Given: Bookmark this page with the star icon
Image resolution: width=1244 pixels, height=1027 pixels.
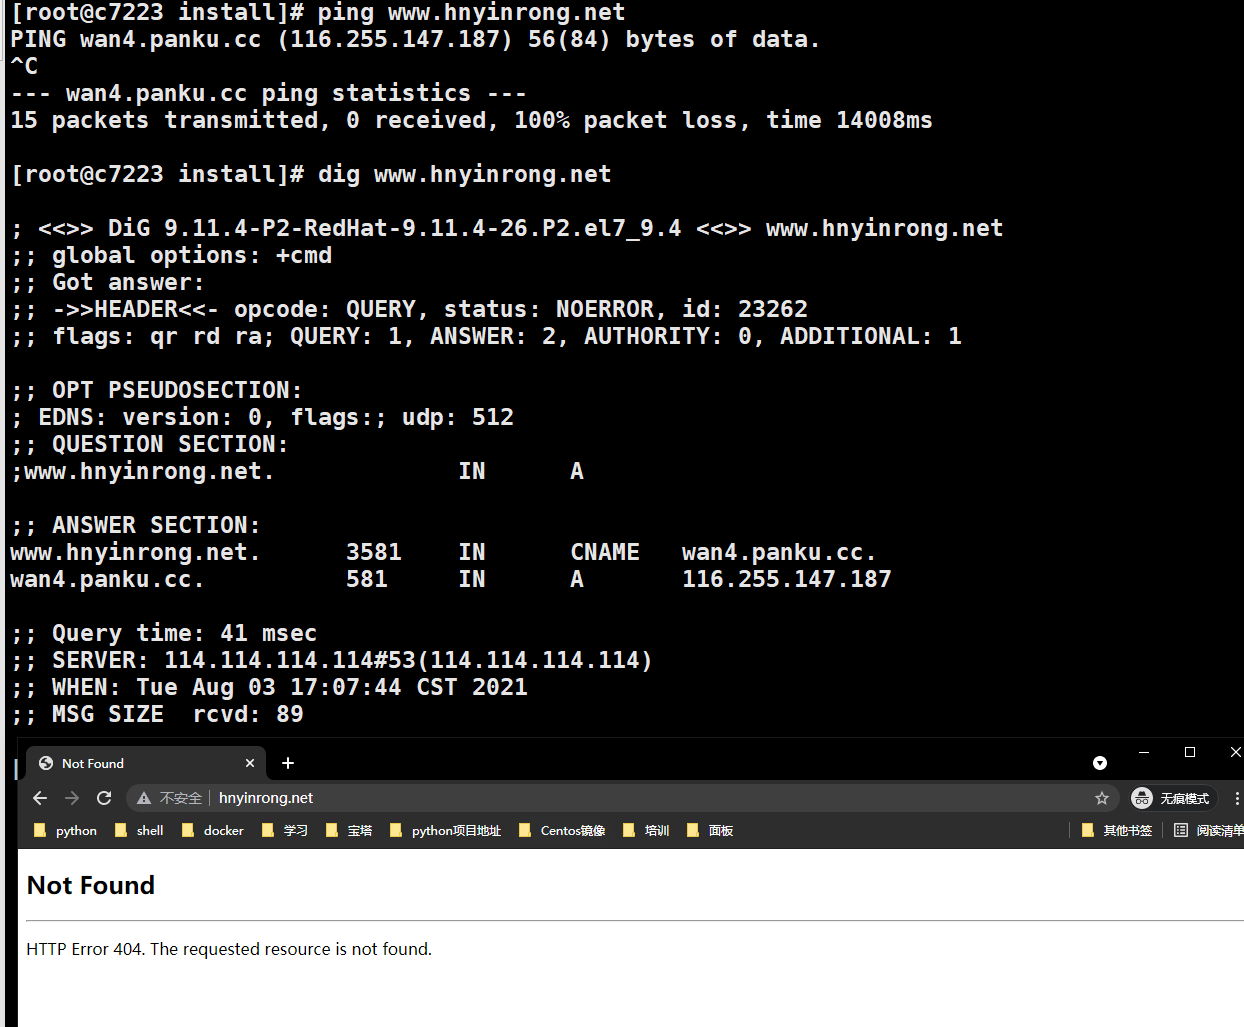Looking at the screenshot, I should [1102, 798].
